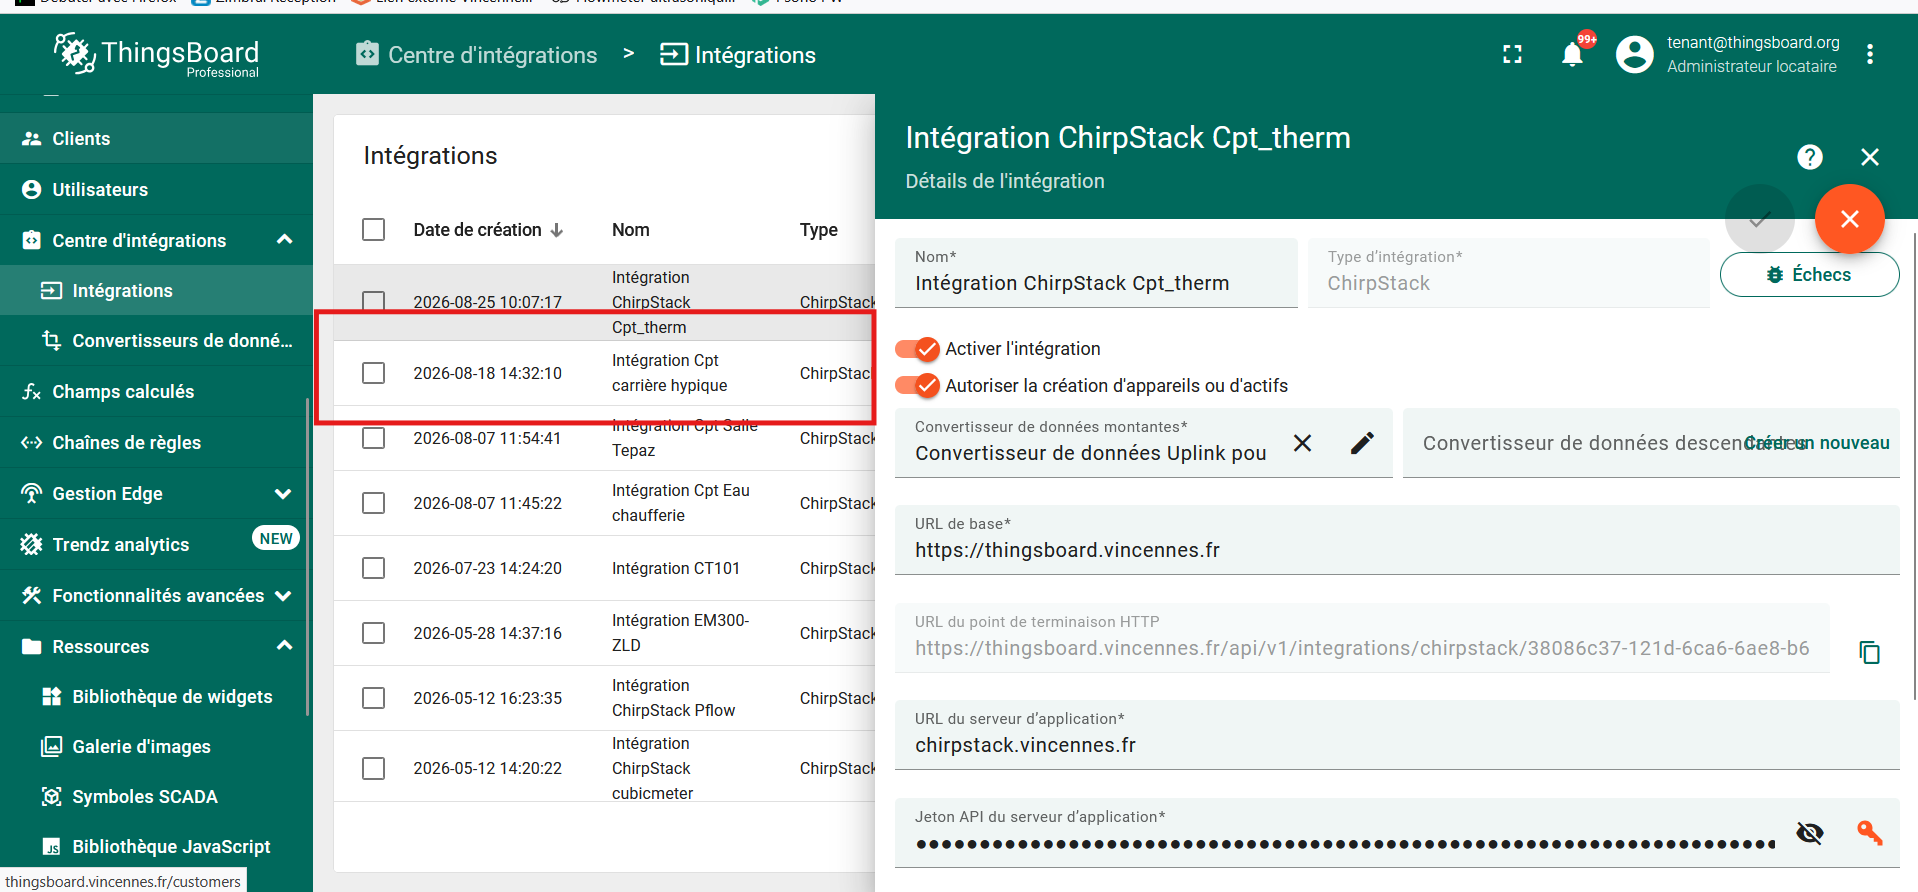Expand Gestion Edge sidebar section
This screenshot has width=1918, height=892.
[283, 494]
